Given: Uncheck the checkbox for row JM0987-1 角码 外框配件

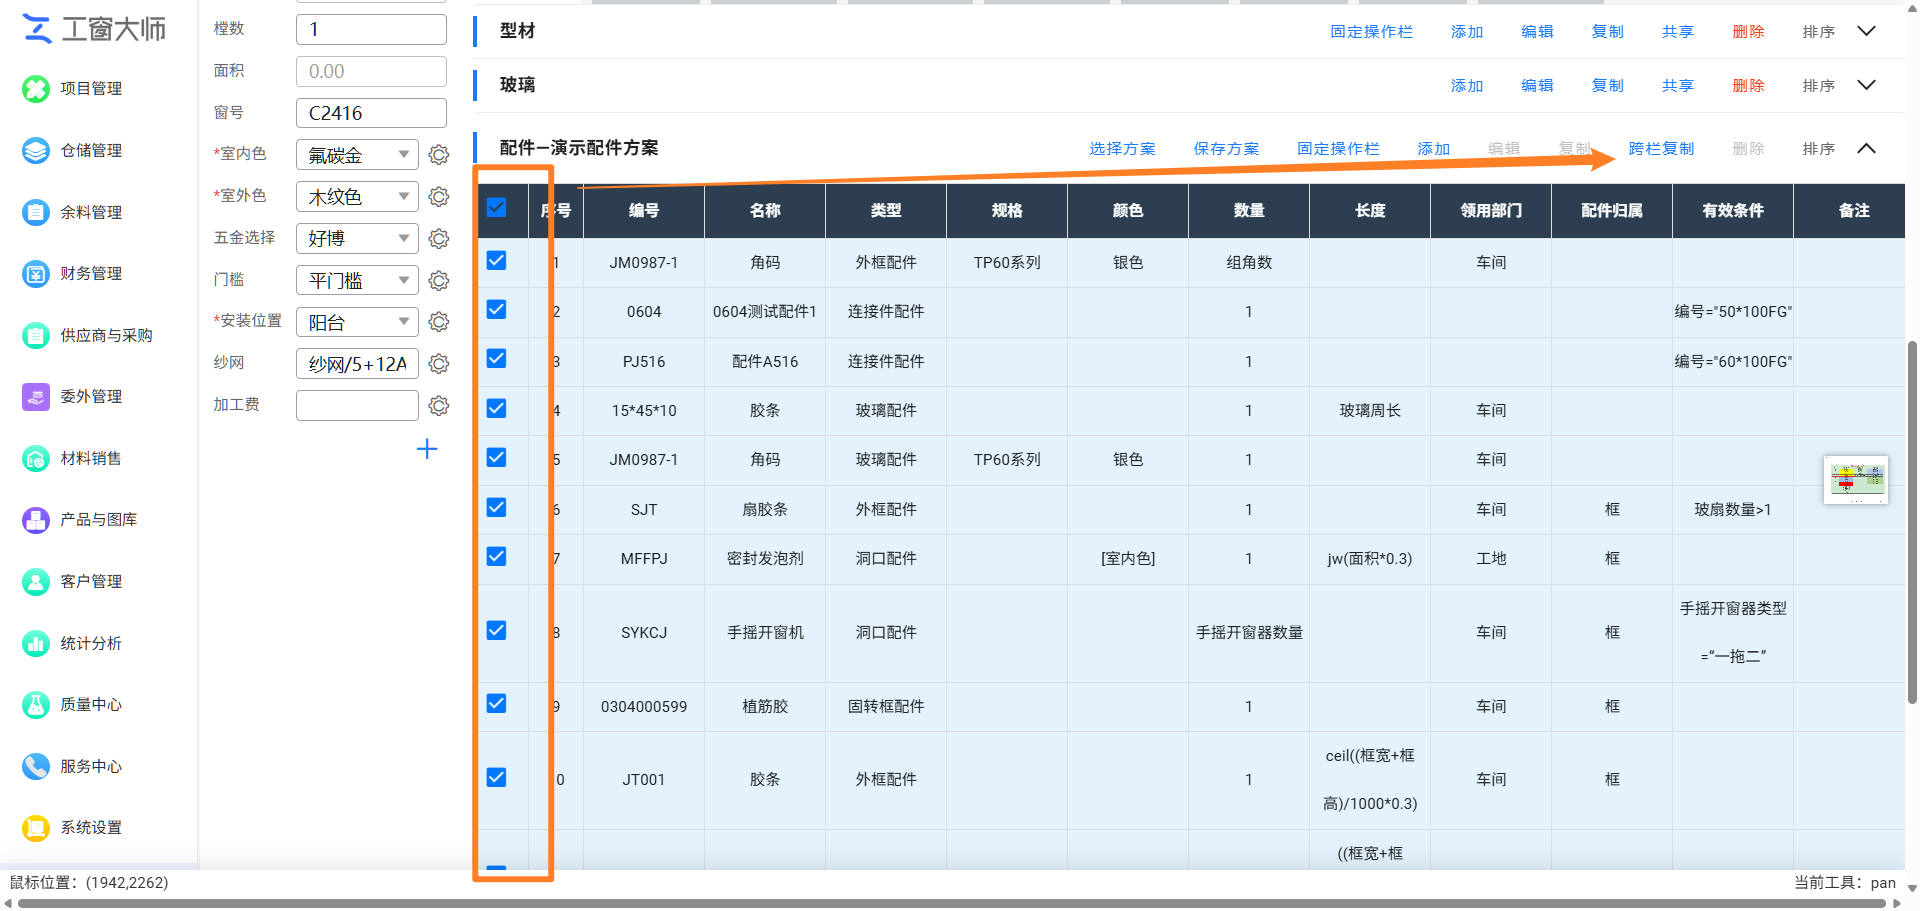Looking at the screenshot, I should click(x=496, y=261).
